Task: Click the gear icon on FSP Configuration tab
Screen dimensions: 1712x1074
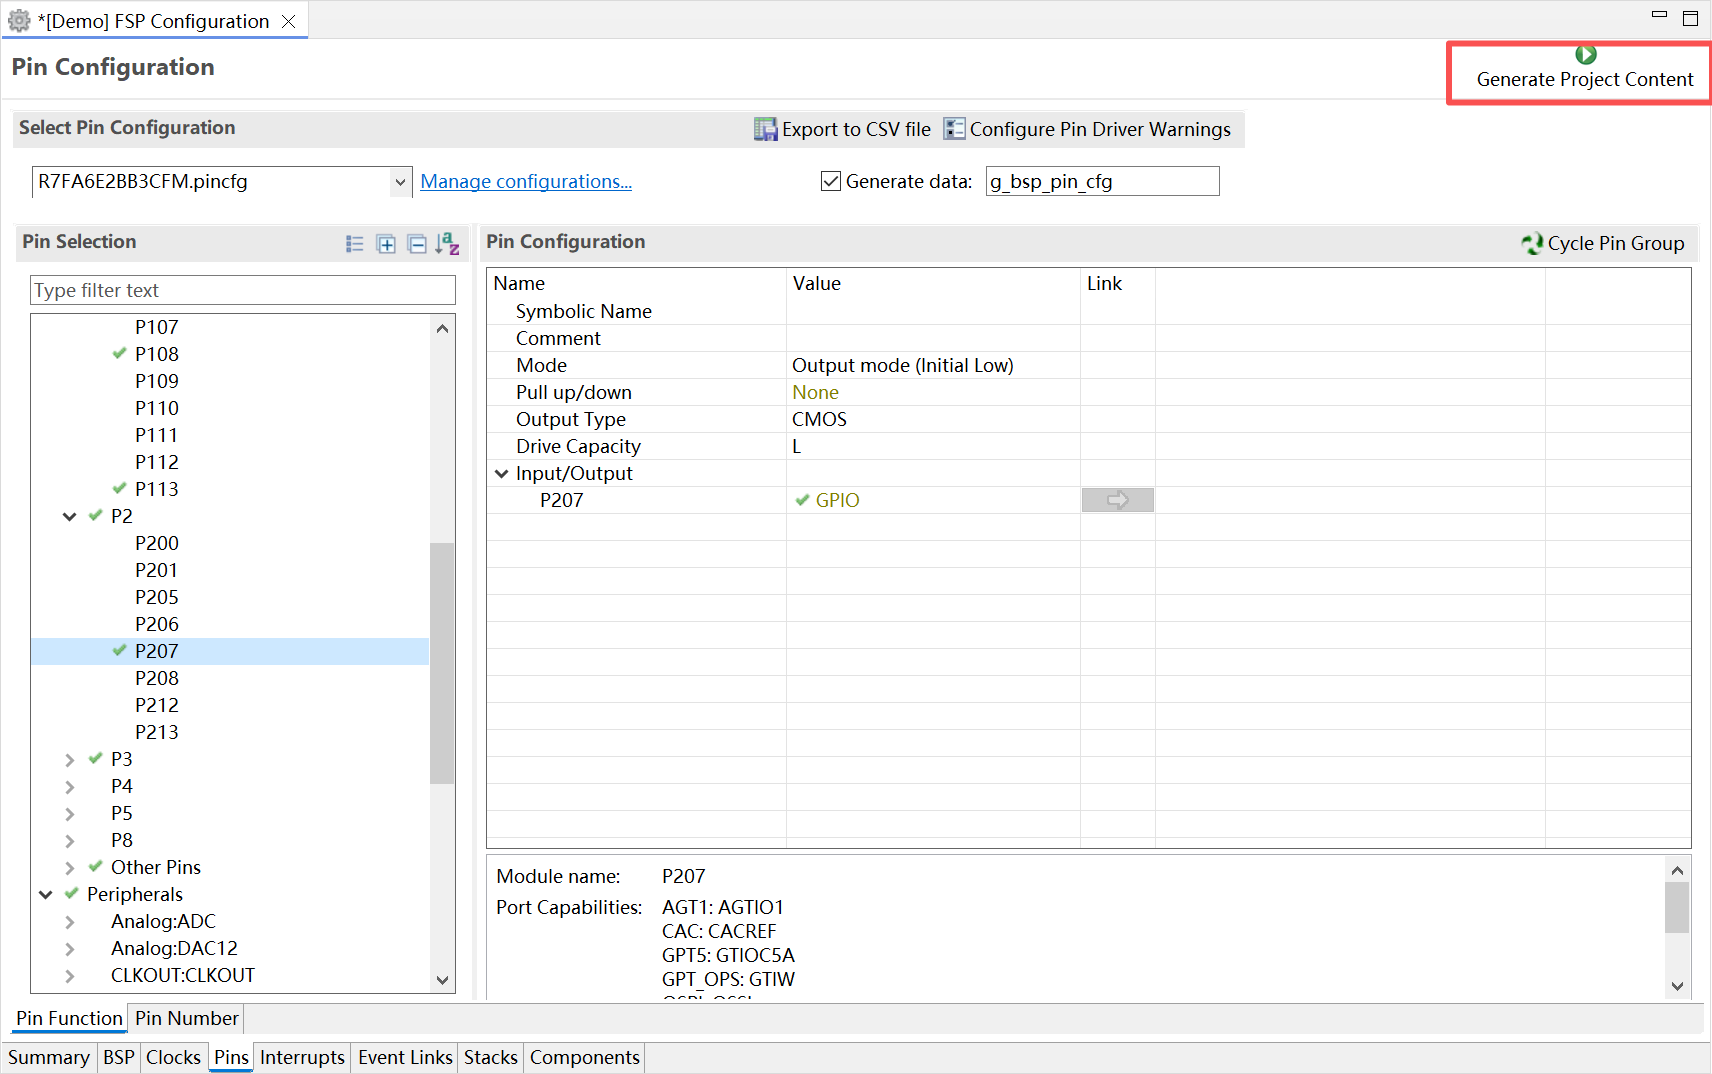Action: point(19,20)
